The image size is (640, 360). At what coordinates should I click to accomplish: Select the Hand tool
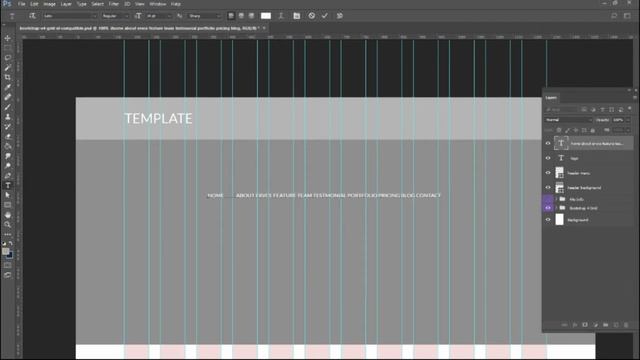[8, 215]
